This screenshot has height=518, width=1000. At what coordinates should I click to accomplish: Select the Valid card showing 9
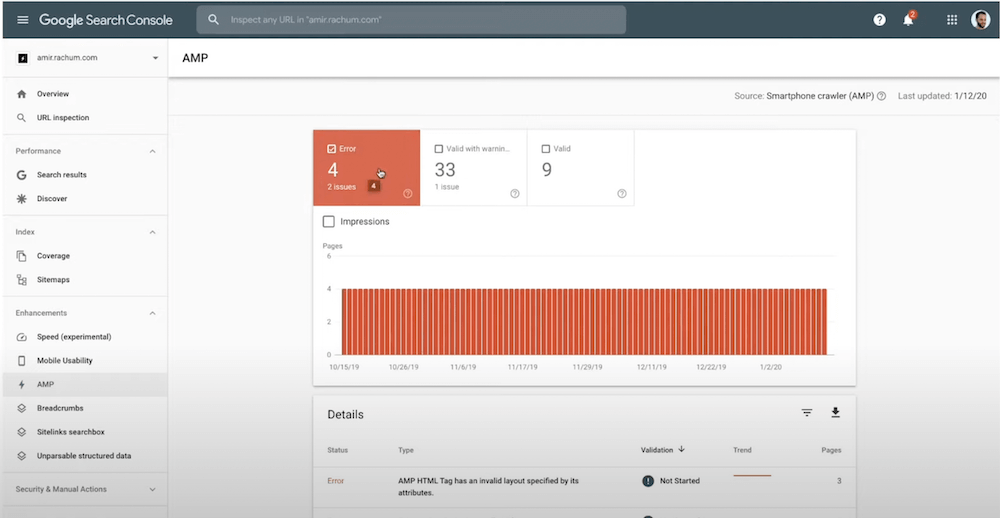pos(581,168)
